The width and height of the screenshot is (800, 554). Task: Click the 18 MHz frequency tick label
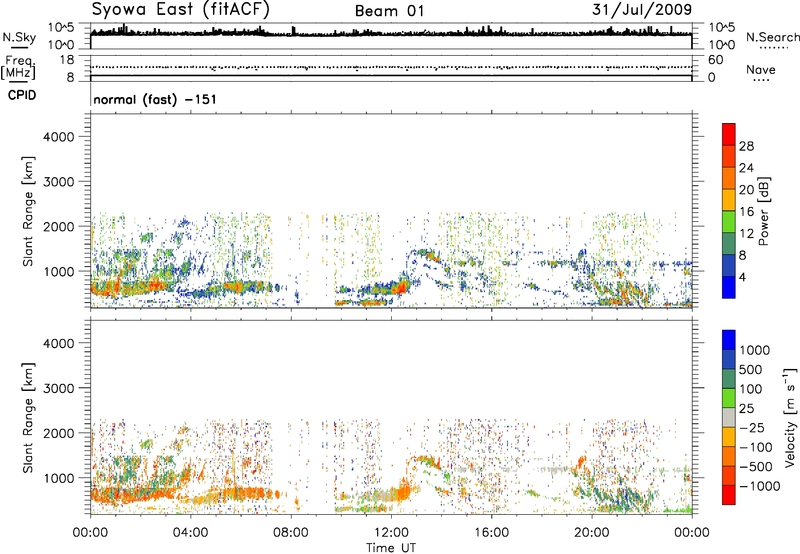[x=66, y=60]
